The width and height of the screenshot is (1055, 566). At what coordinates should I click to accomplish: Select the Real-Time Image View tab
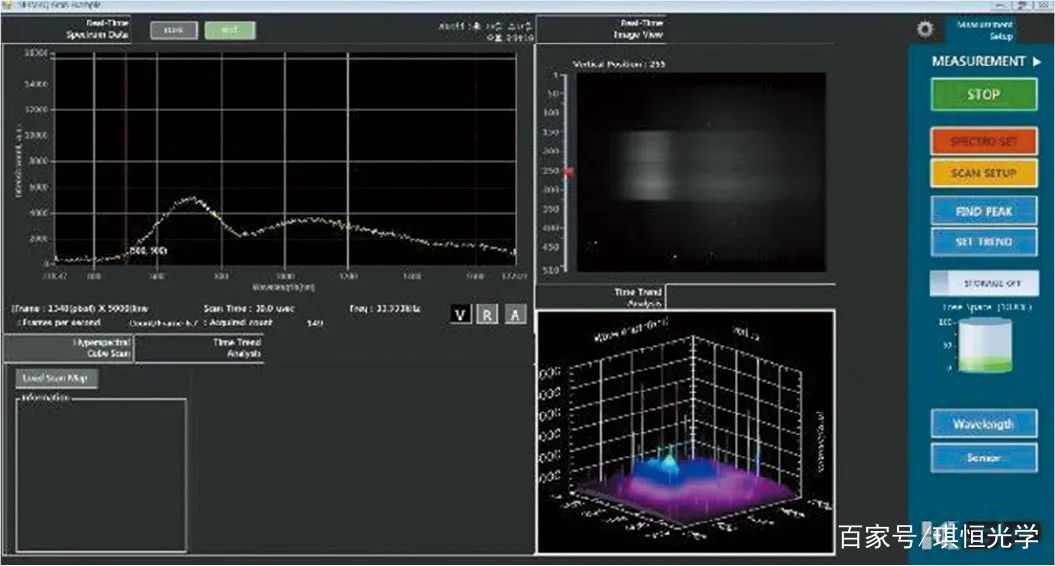(x=600, y=28)
